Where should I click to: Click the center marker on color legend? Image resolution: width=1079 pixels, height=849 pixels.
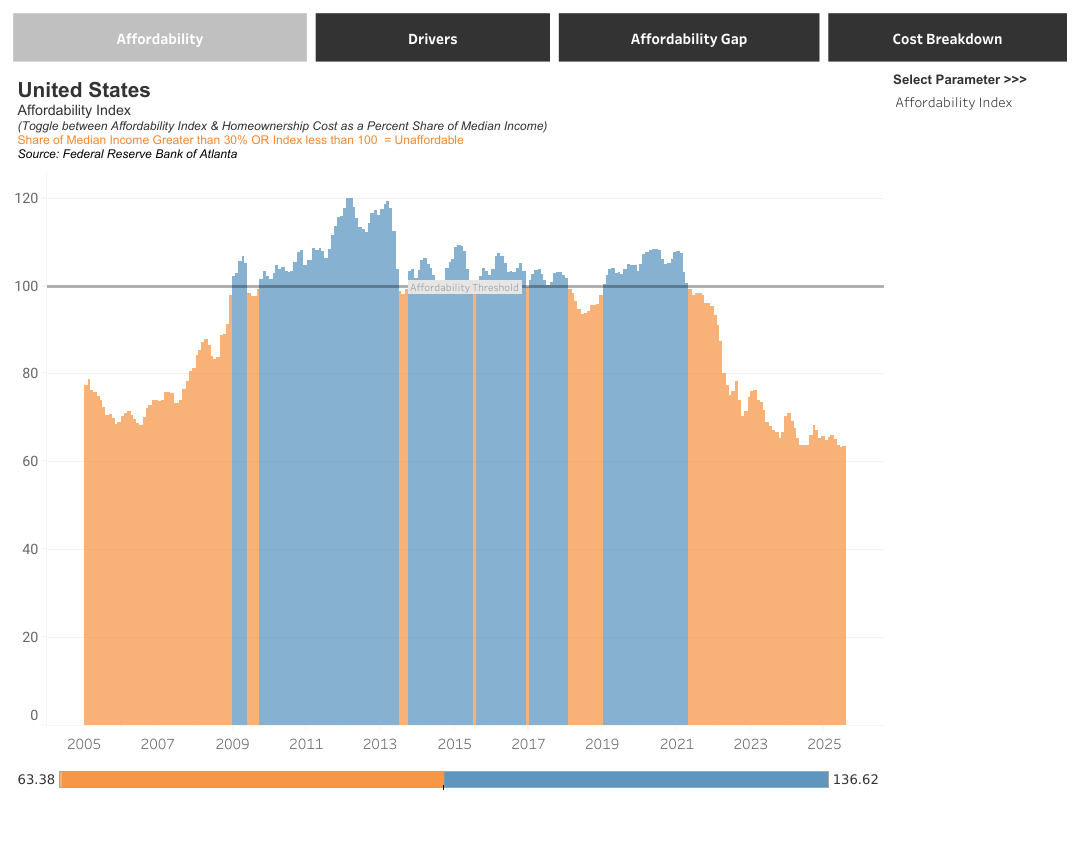click(443, 780)
